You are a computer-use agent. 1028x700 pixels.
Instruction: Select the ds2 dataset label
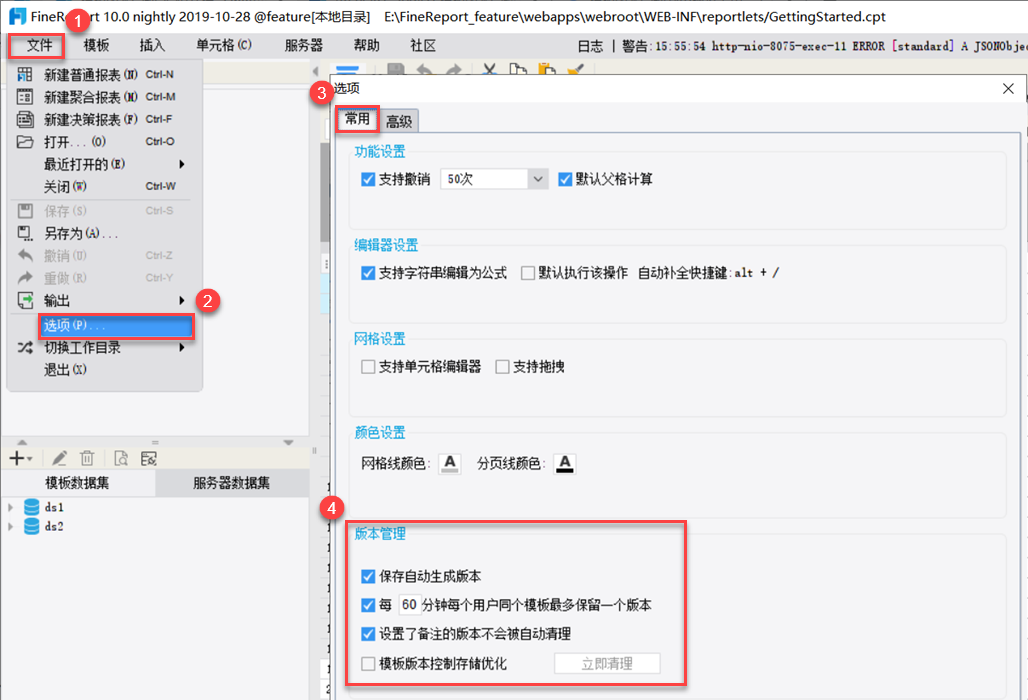click(x=54, y=526)
